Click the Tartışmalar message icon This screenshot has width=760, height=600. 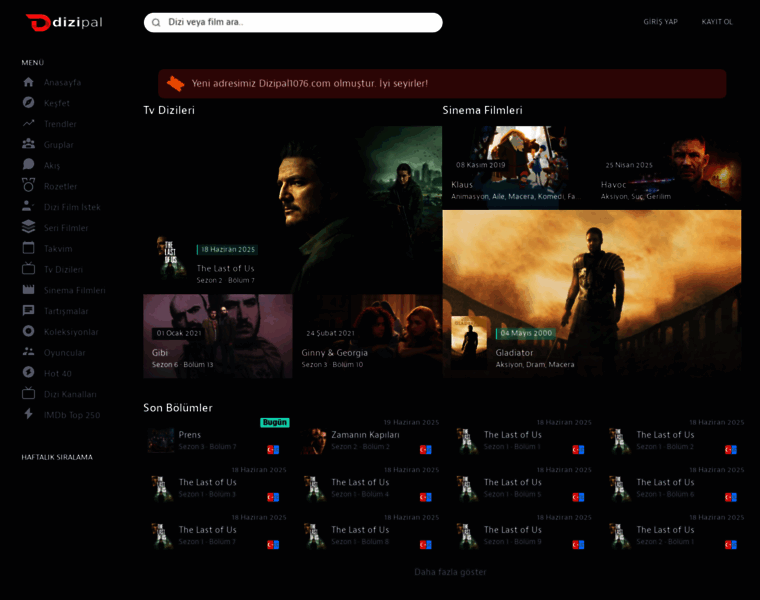click(x=29, y=311)
